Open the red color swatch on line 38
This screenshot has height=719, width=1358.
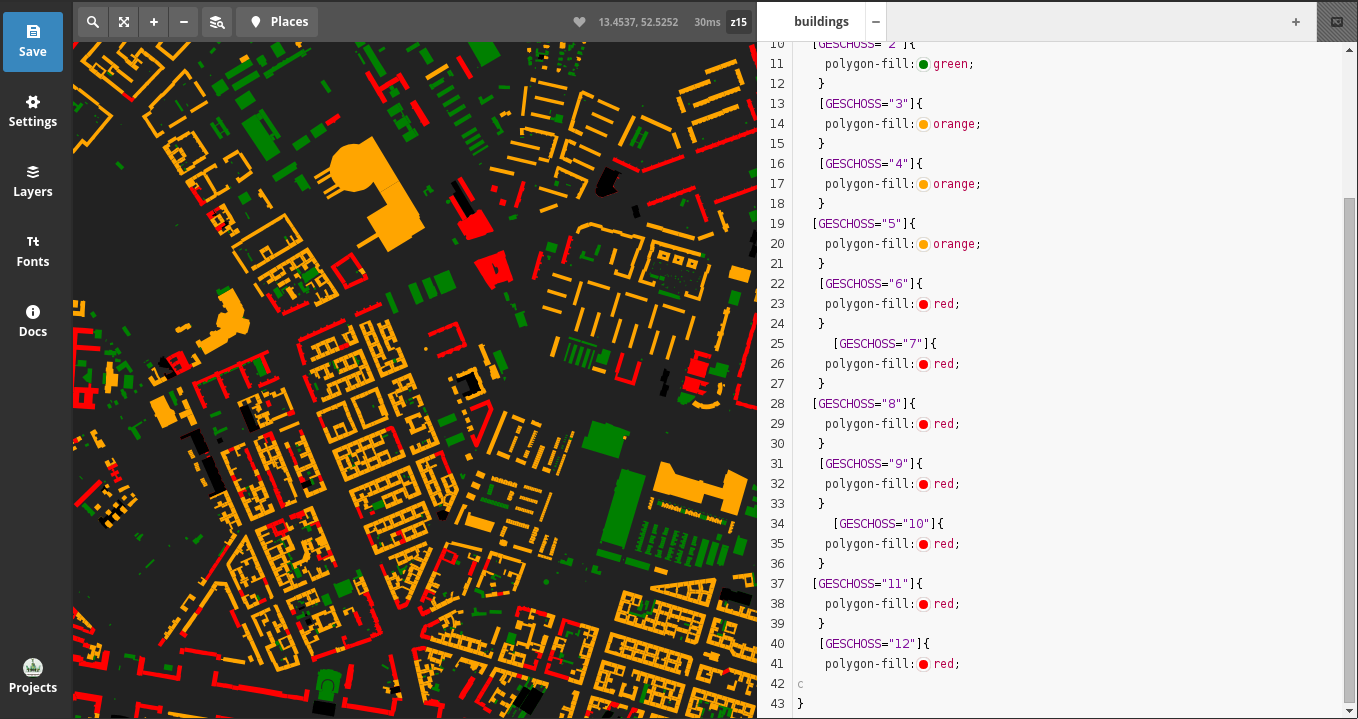[x=923, y=604]
